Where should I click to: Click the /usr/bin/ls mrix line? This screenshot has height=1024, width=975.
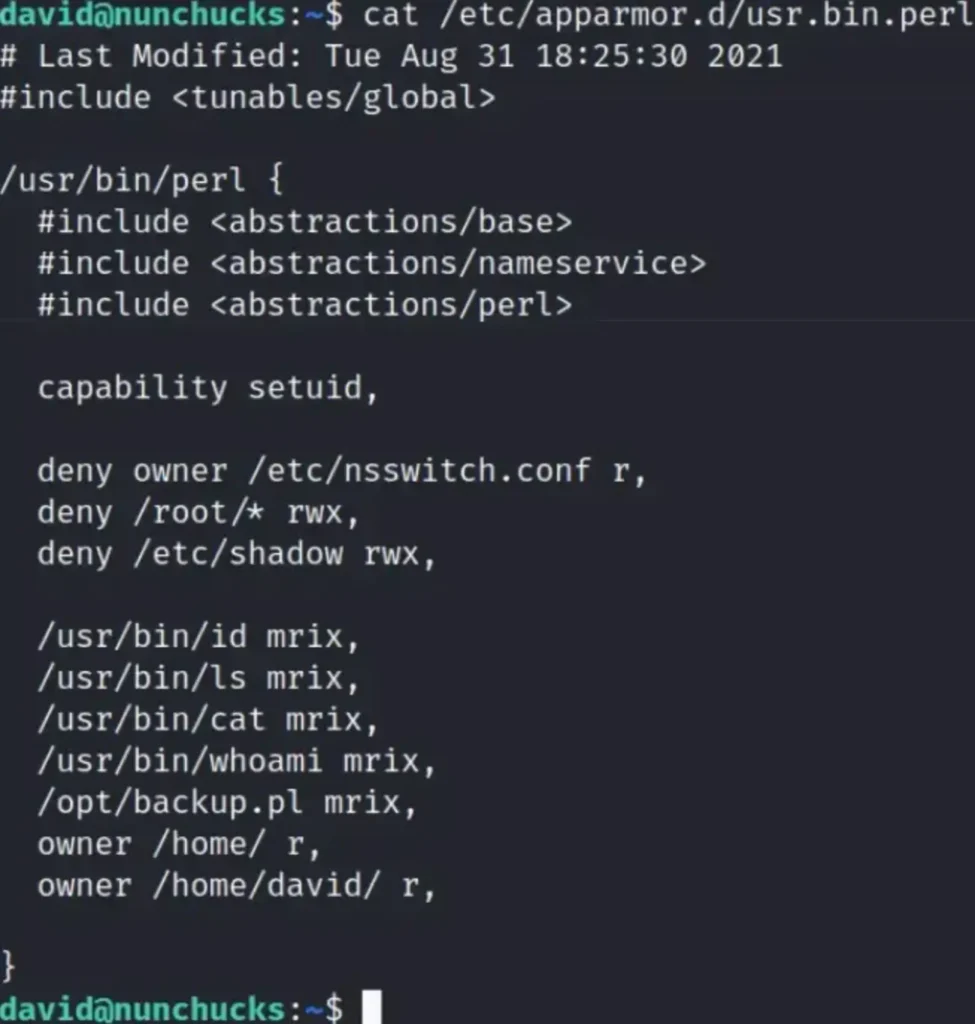point(198,678)
